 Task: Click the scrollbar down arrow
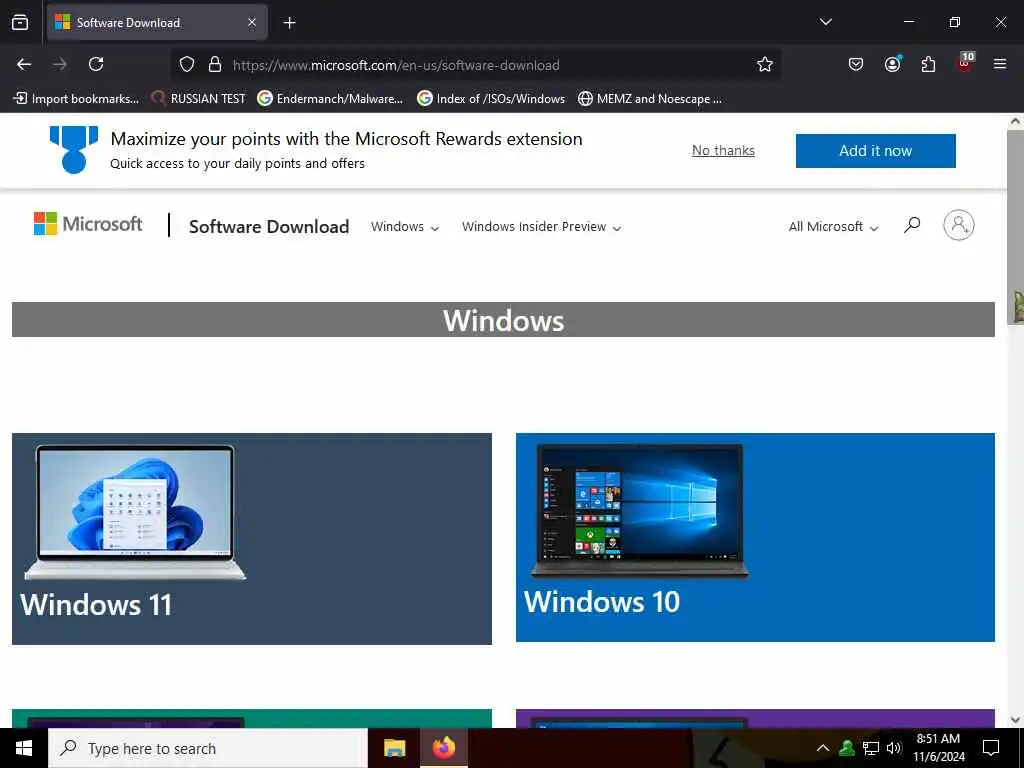coord(1015,720)
